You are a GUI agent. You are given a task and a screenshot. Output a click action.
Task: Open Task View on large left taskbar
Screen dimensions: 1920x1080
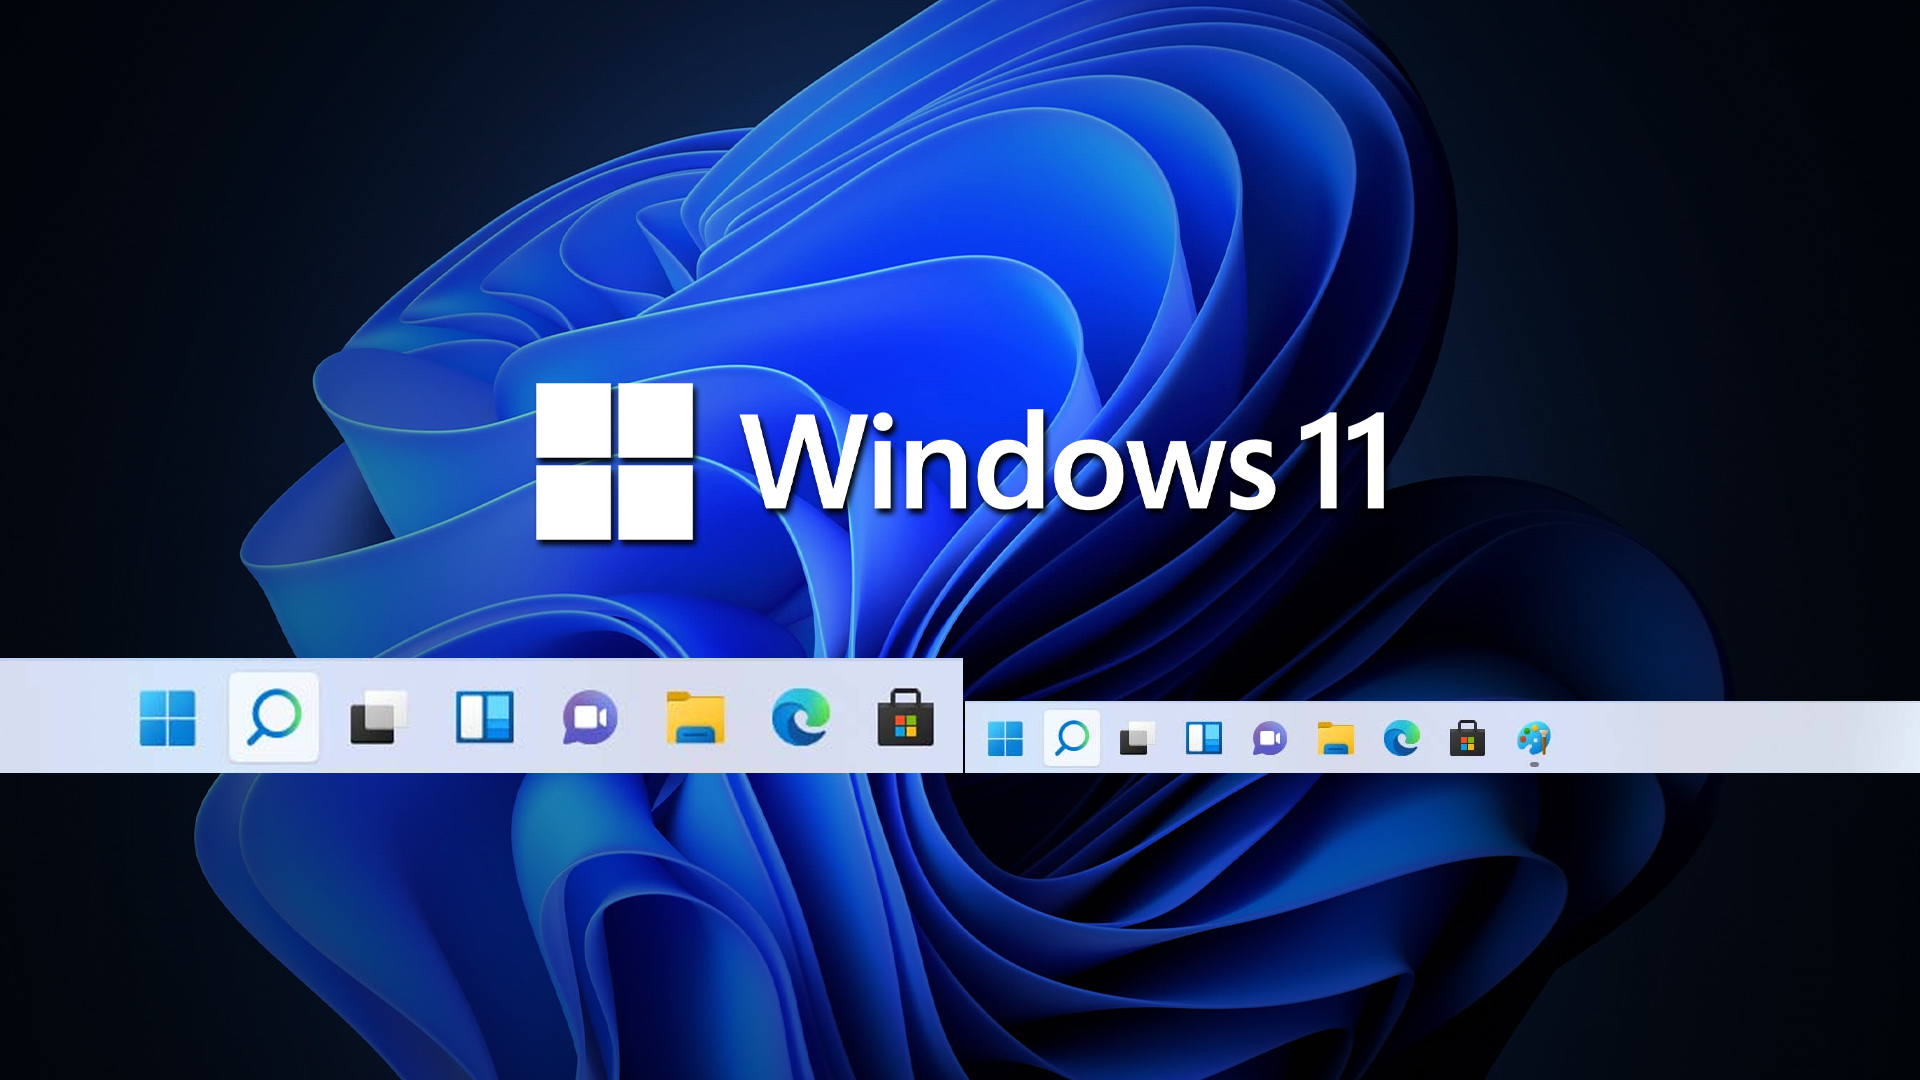pos(379,718)
